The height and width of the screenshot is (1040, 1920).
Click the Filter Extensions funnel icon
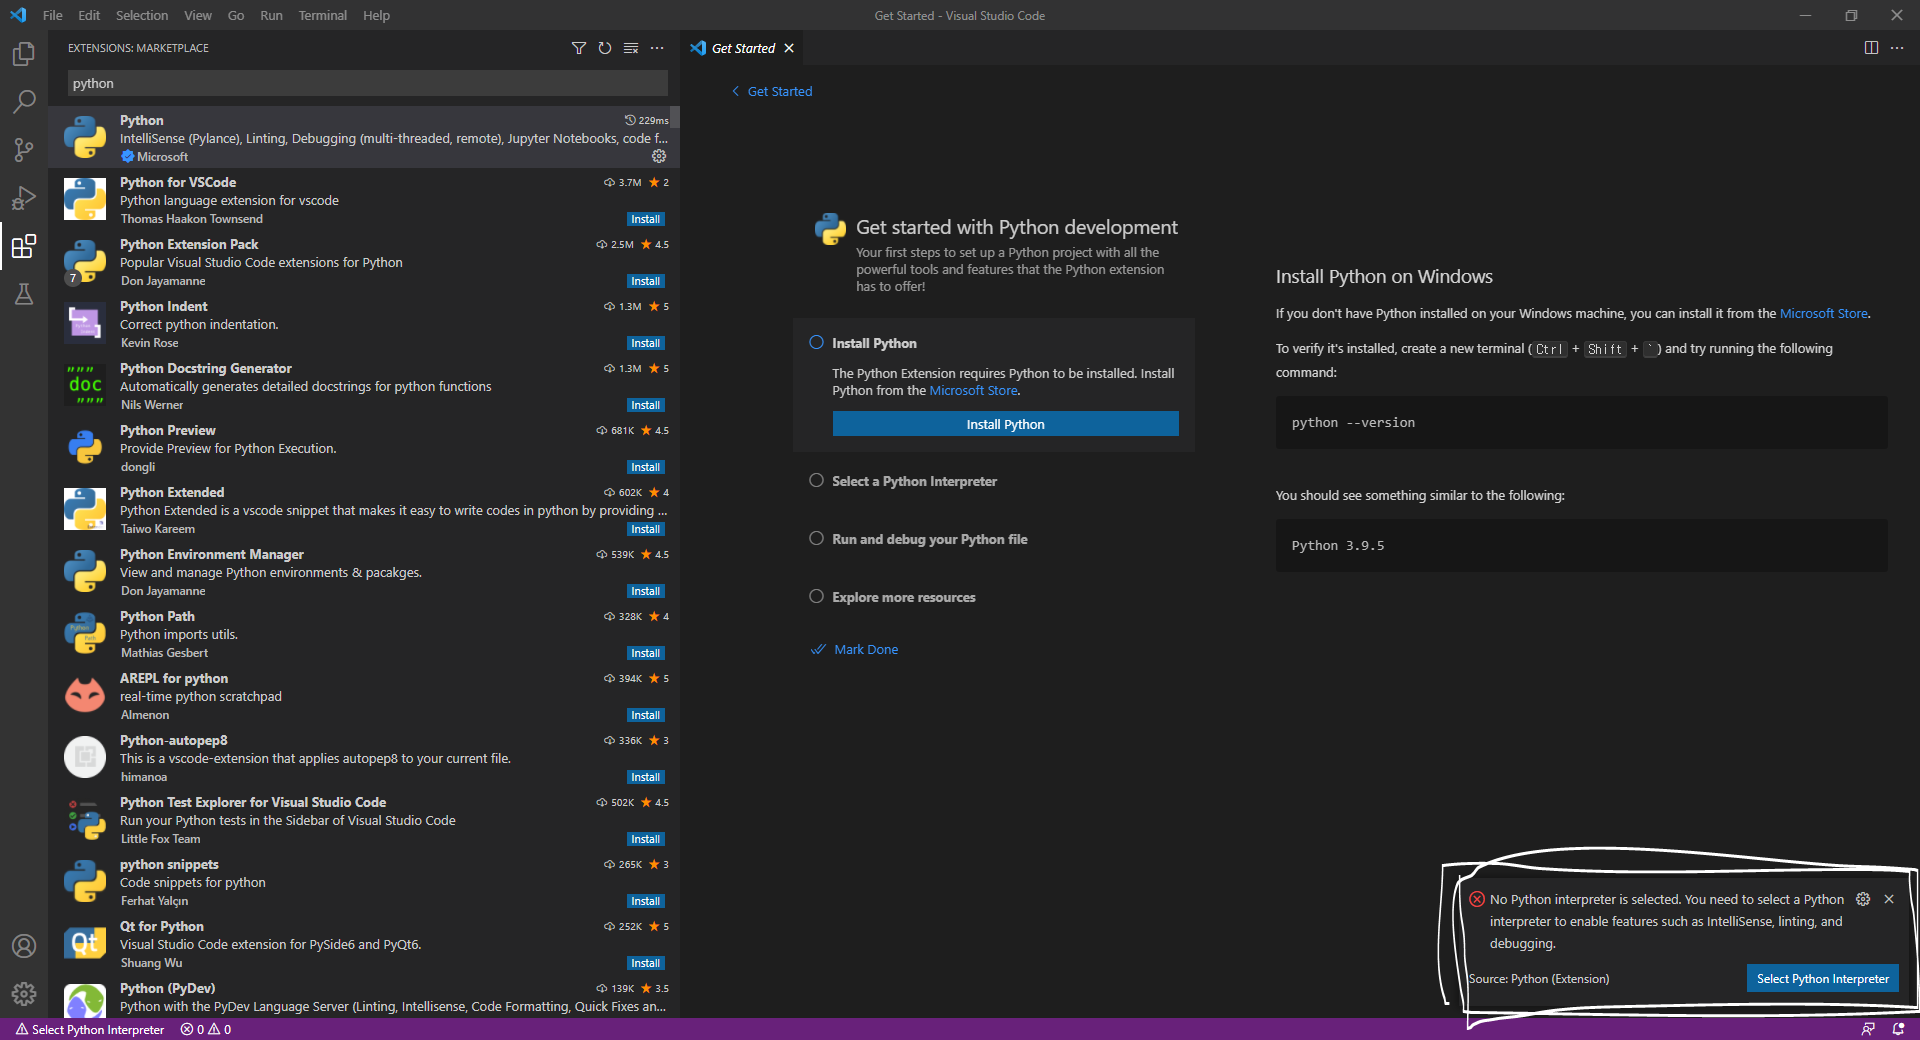coord(579,48)
